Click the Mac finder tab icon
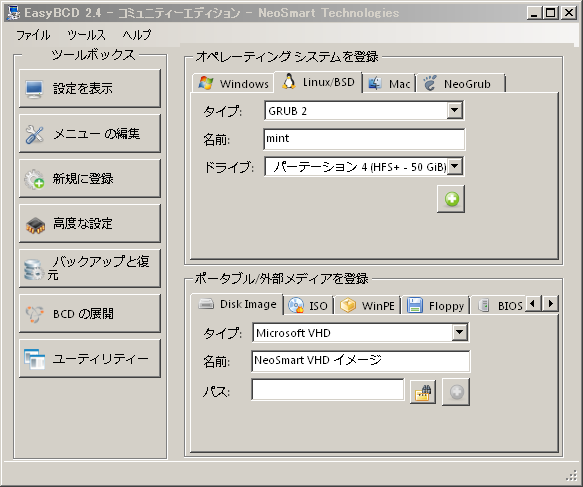583x487 pixels. click(x=375, y=83)
